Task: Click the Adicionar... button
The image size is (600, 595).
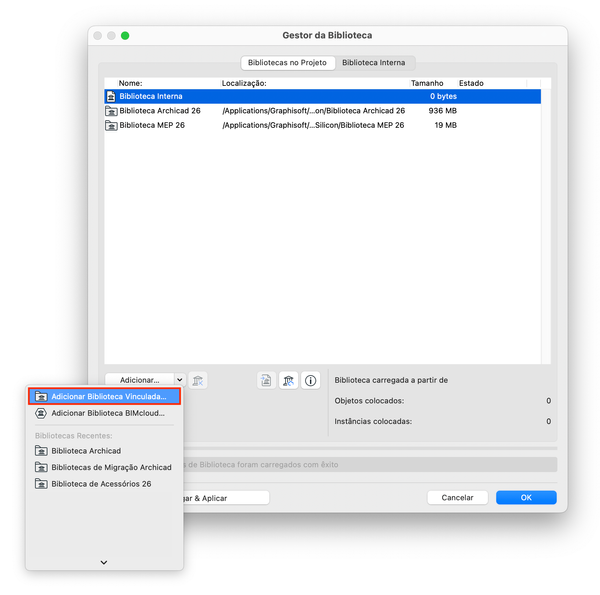Action: [140, 380]
